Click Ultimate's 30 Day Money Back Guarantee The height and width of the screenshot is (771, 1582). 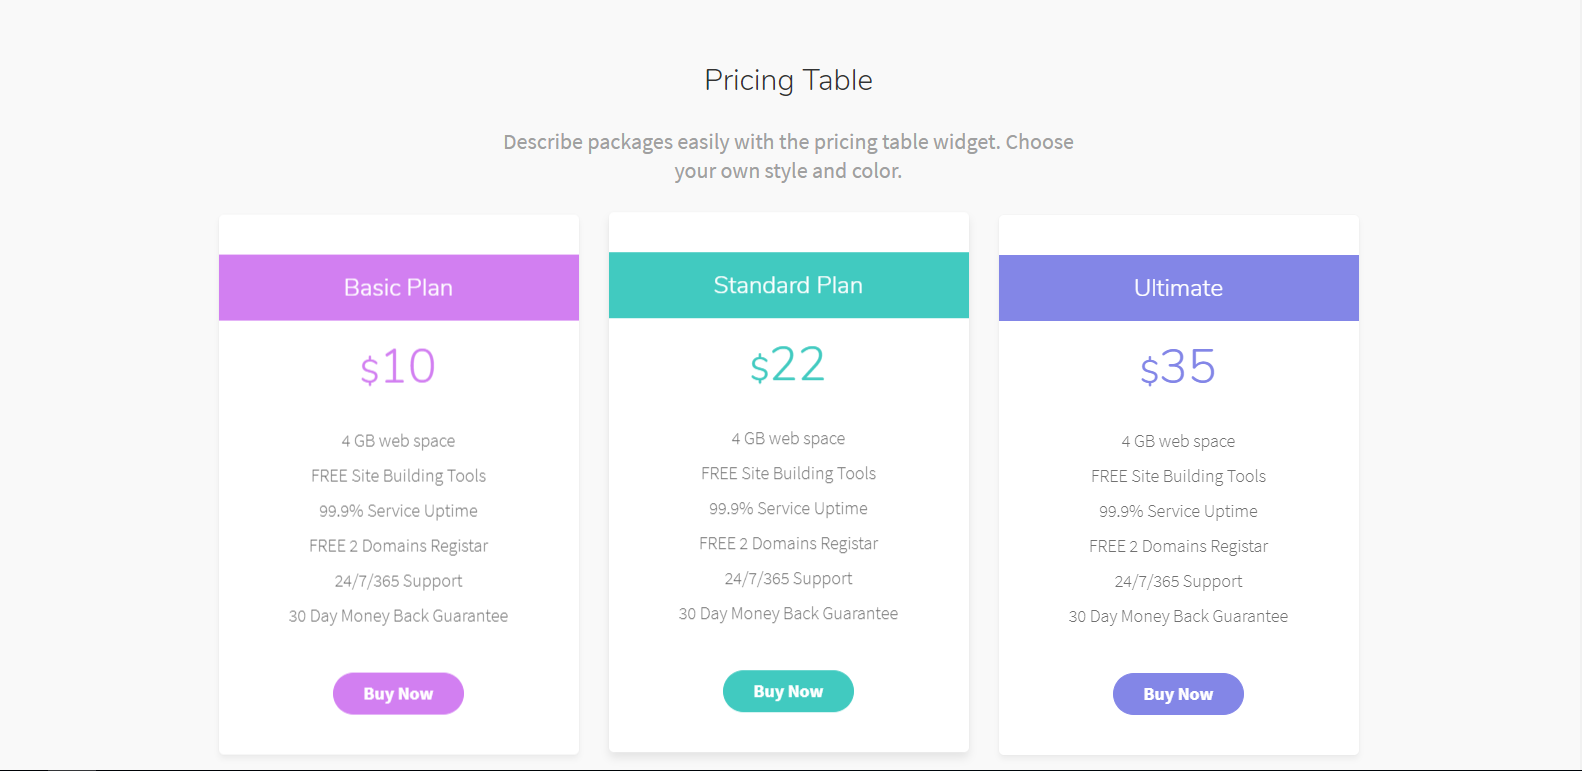[x=1178, y=617]
